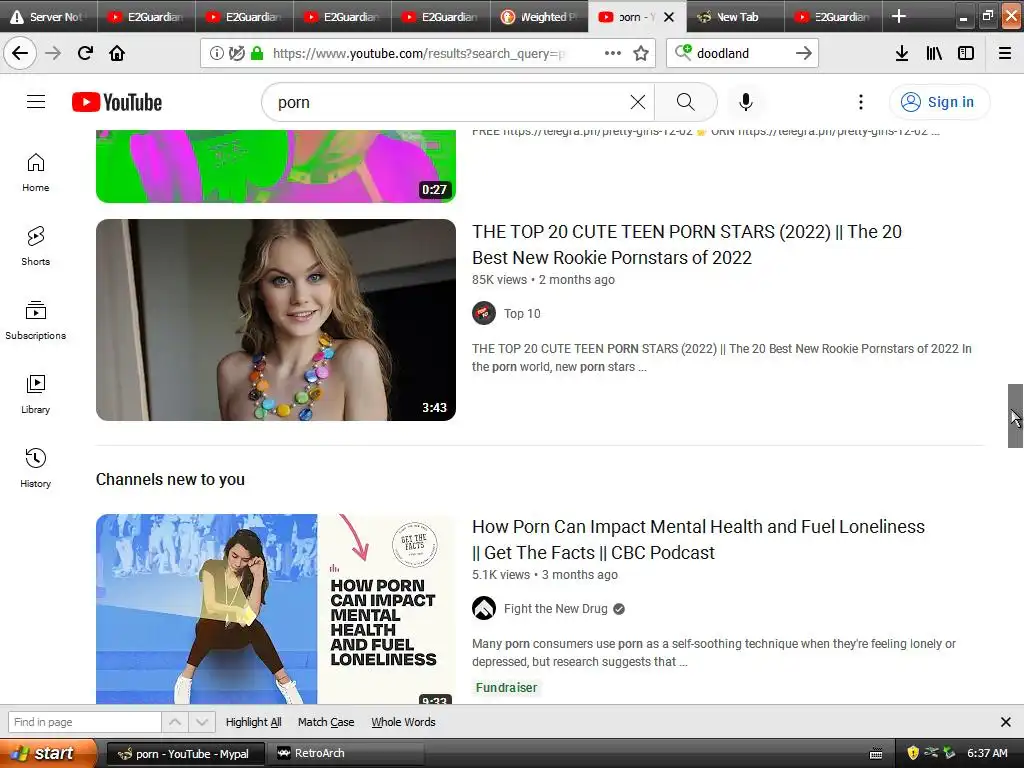Switch to the Weighted tab

[539, 16]
